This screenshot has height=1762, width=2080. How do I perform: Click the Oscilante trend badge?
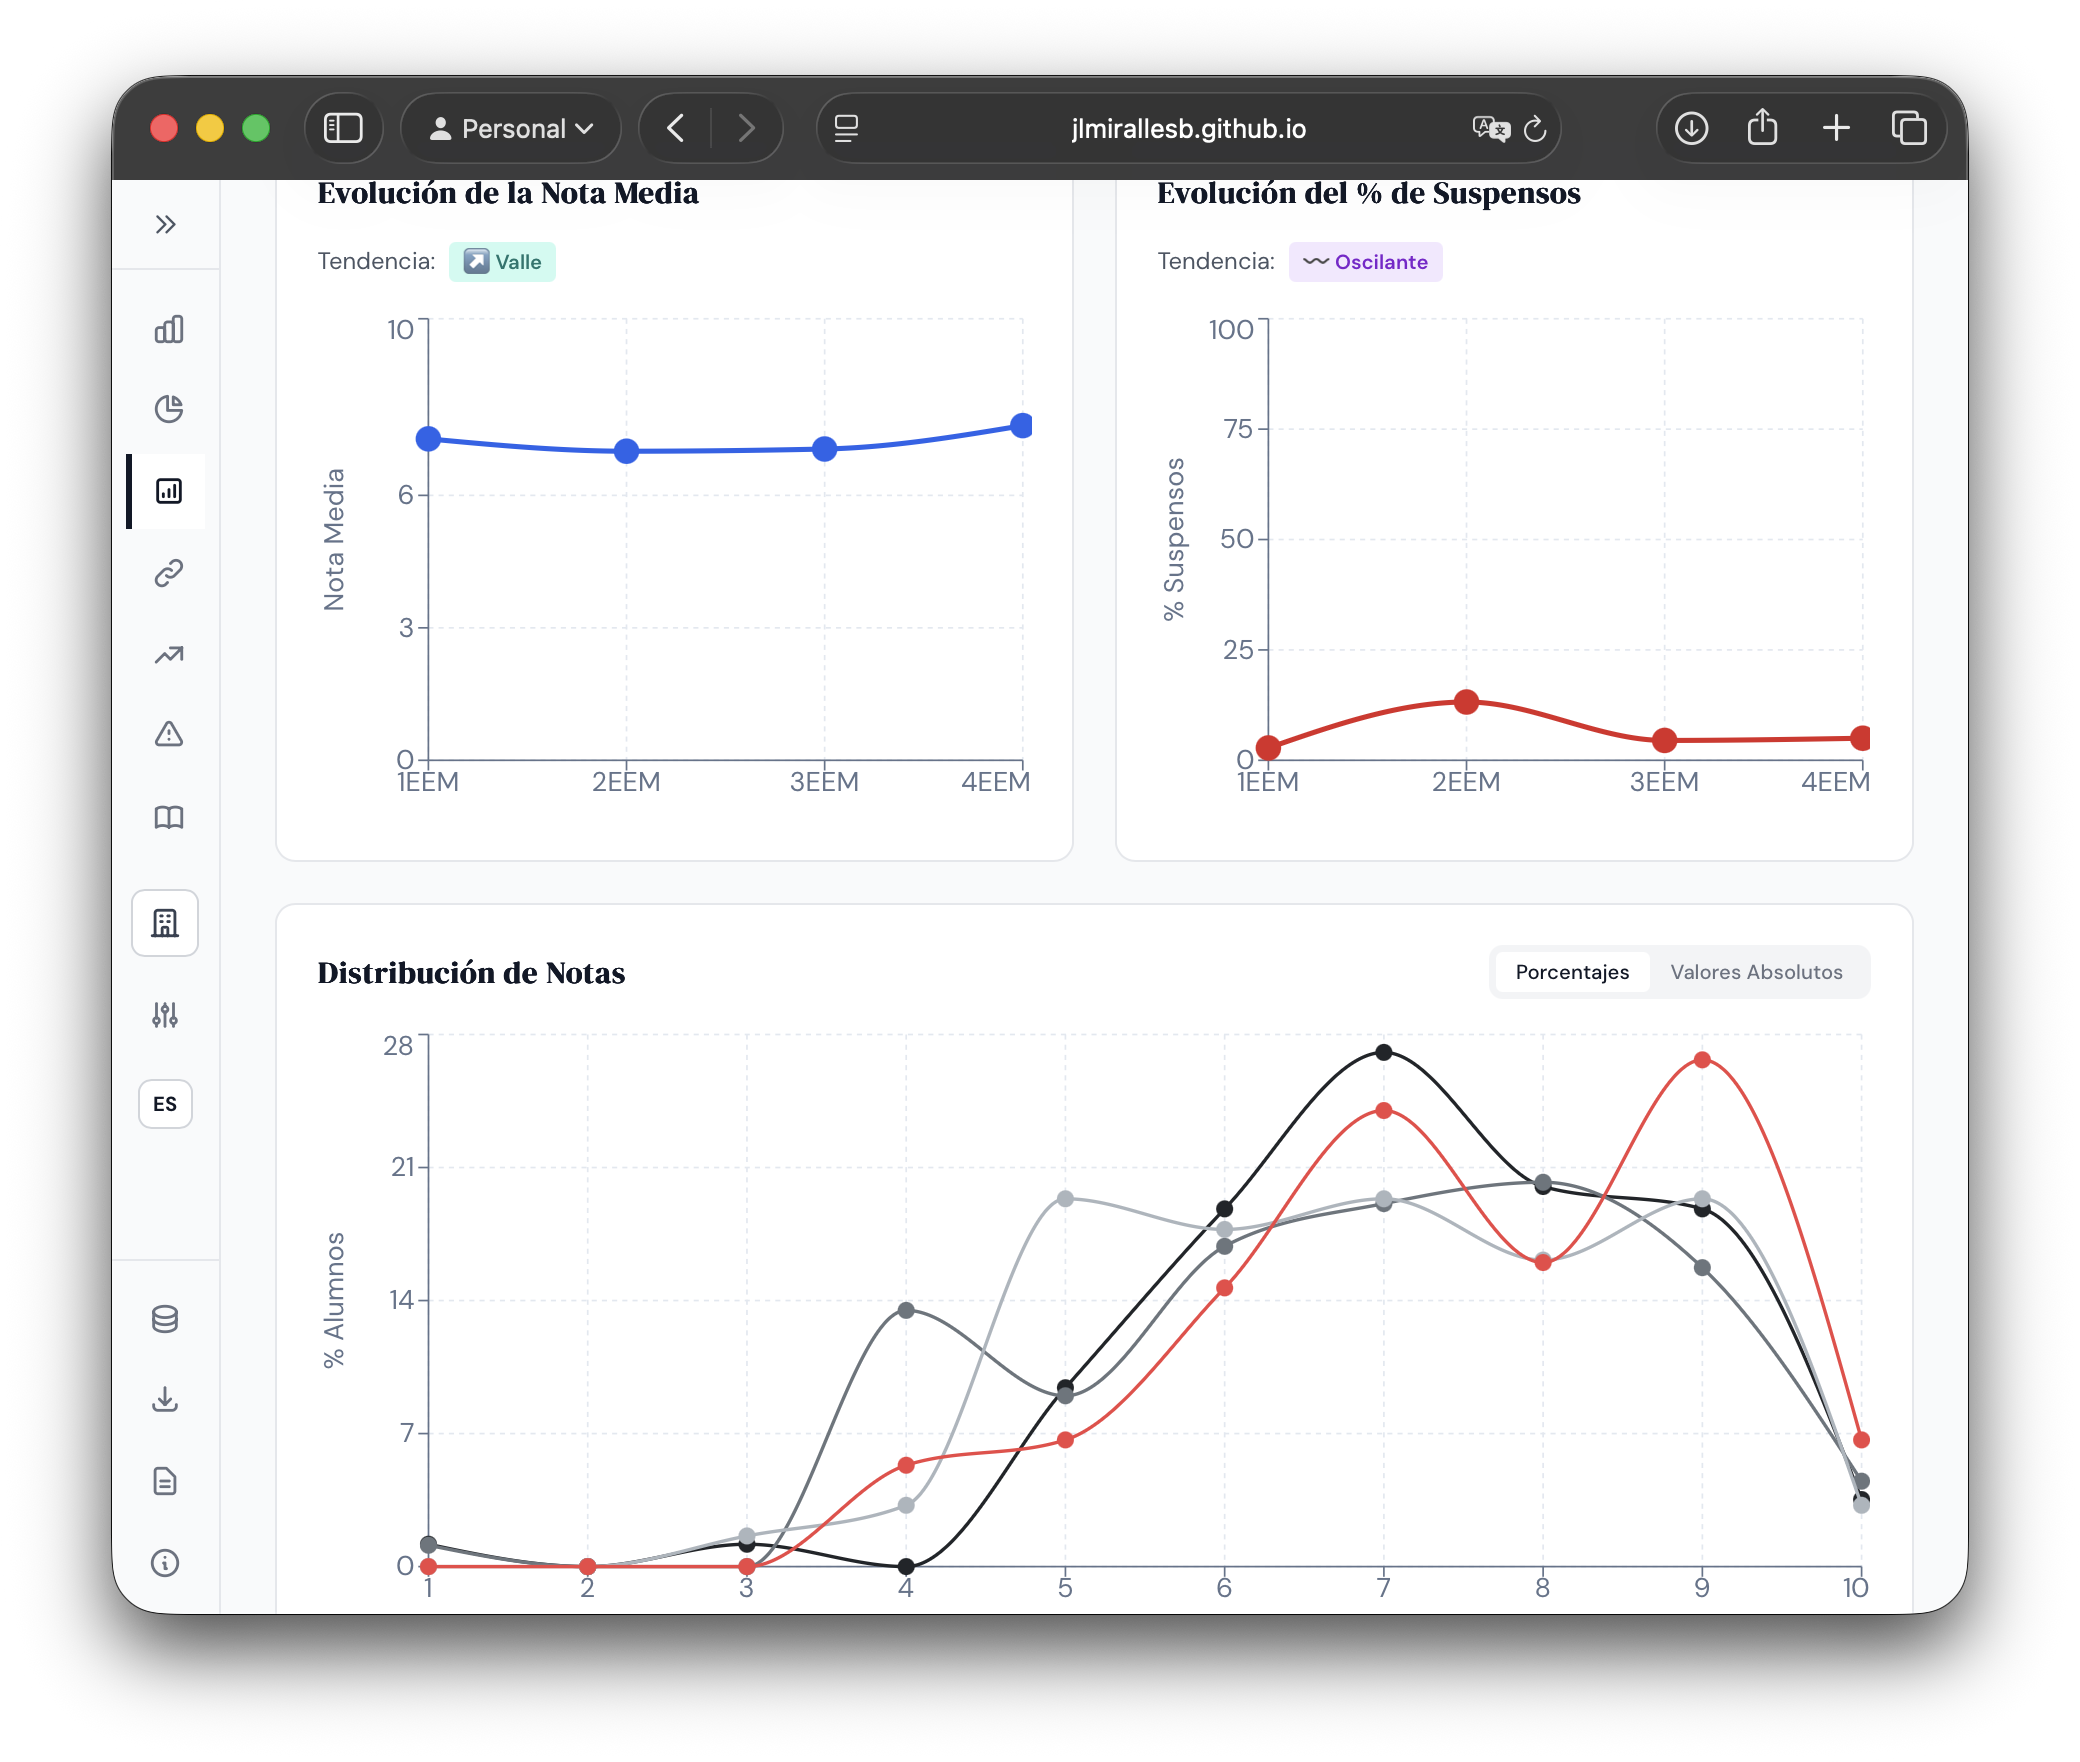[x=1366, y=262]
